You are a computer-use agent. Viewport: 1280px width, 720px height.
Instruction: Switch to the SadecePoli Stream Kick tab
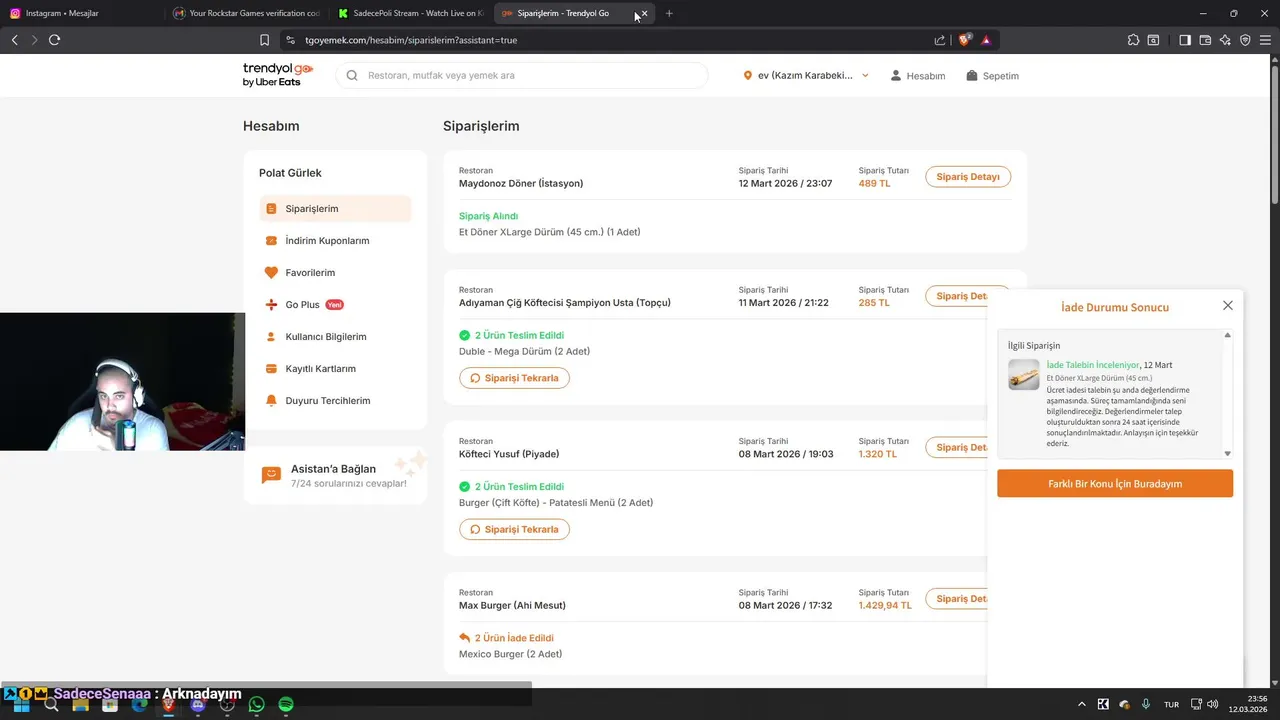click(410, 13)
